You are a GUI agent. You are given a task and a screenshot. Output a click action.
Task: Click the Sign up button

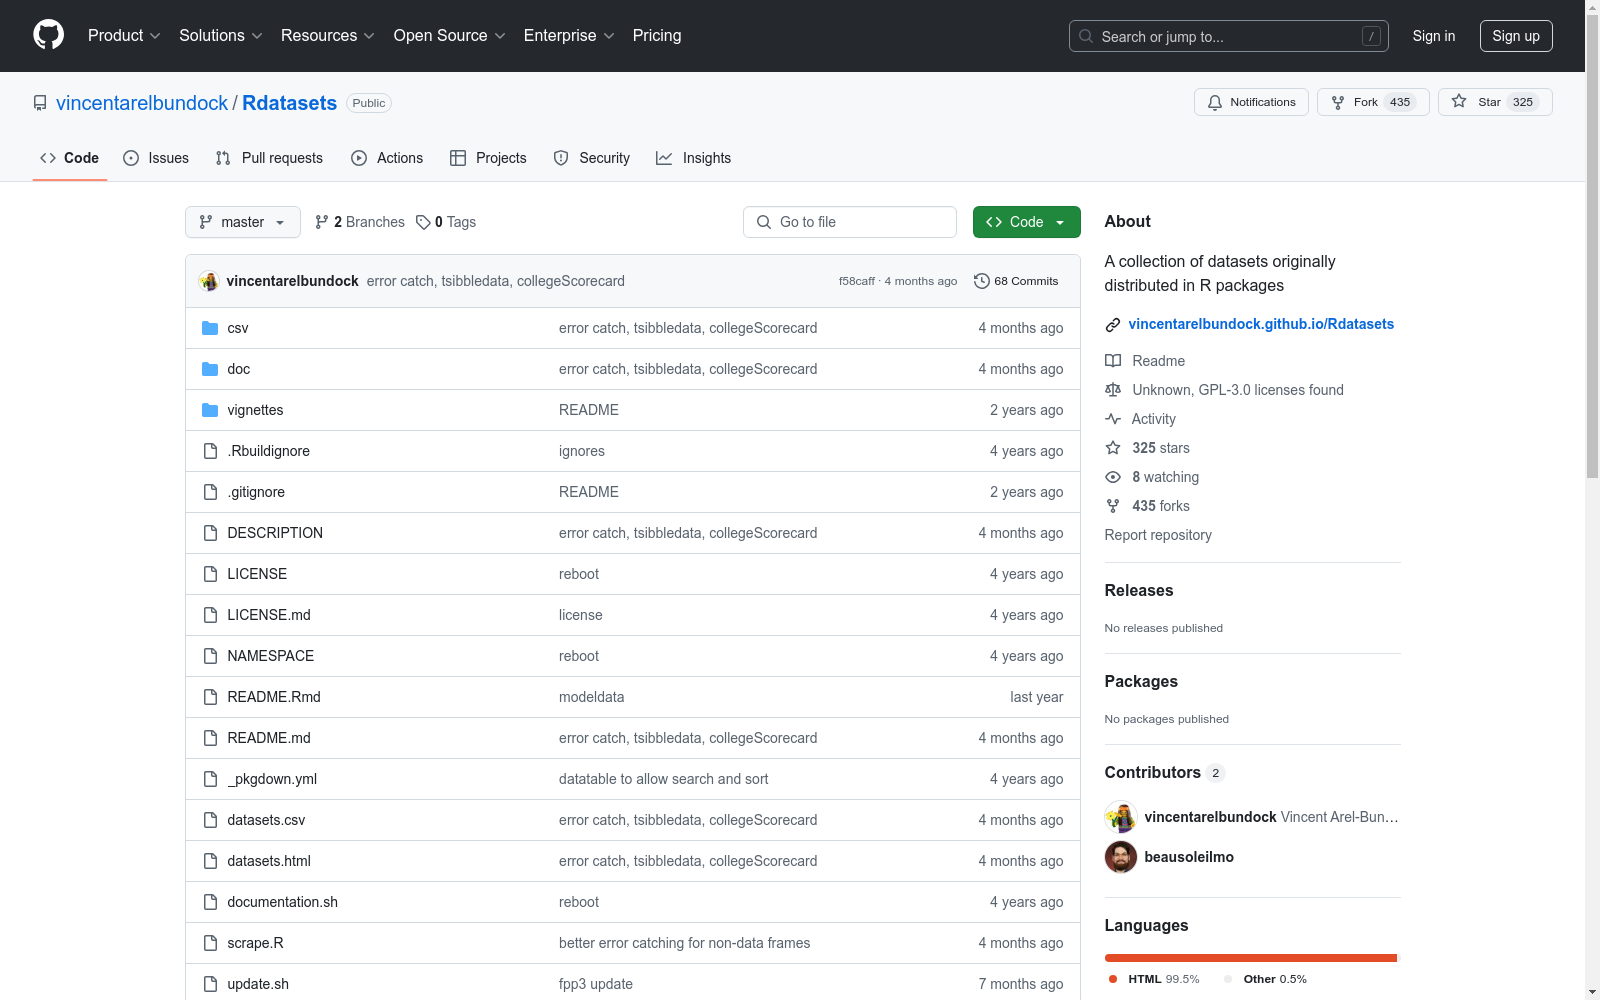tap(1516, 36)
